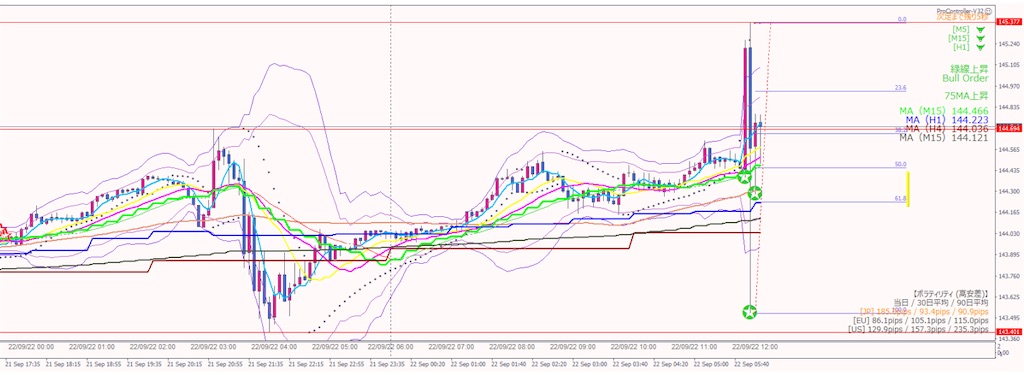Select the ProController-V32 expert label
The height and width of the screenshot is (375, 1024).
pos(960,10)
